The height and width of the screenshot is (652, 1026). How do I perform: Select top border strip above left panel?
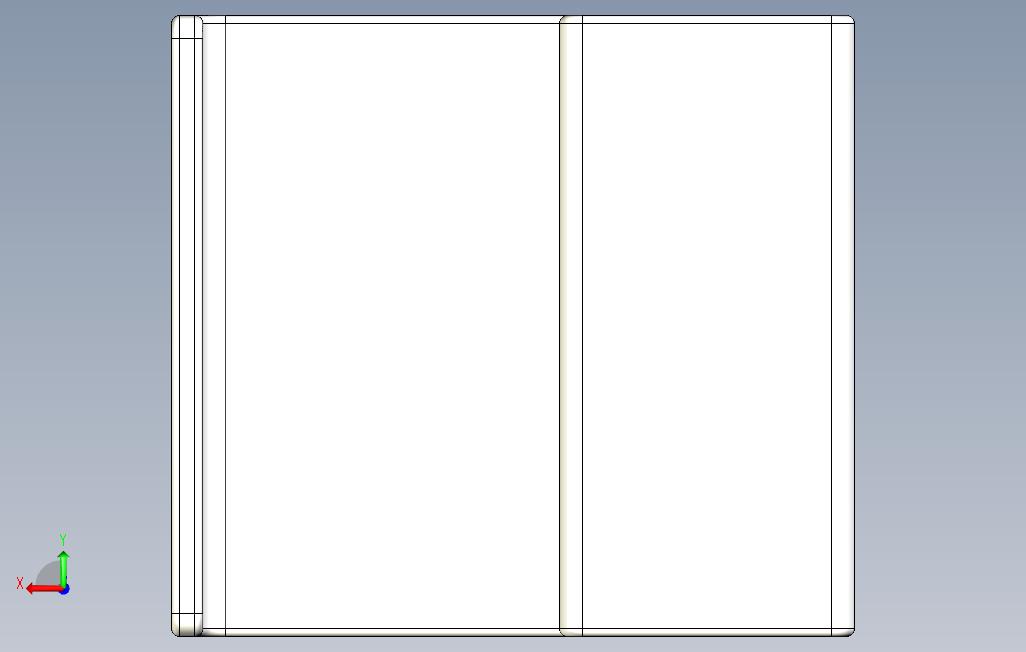click(x=393, y=20)
